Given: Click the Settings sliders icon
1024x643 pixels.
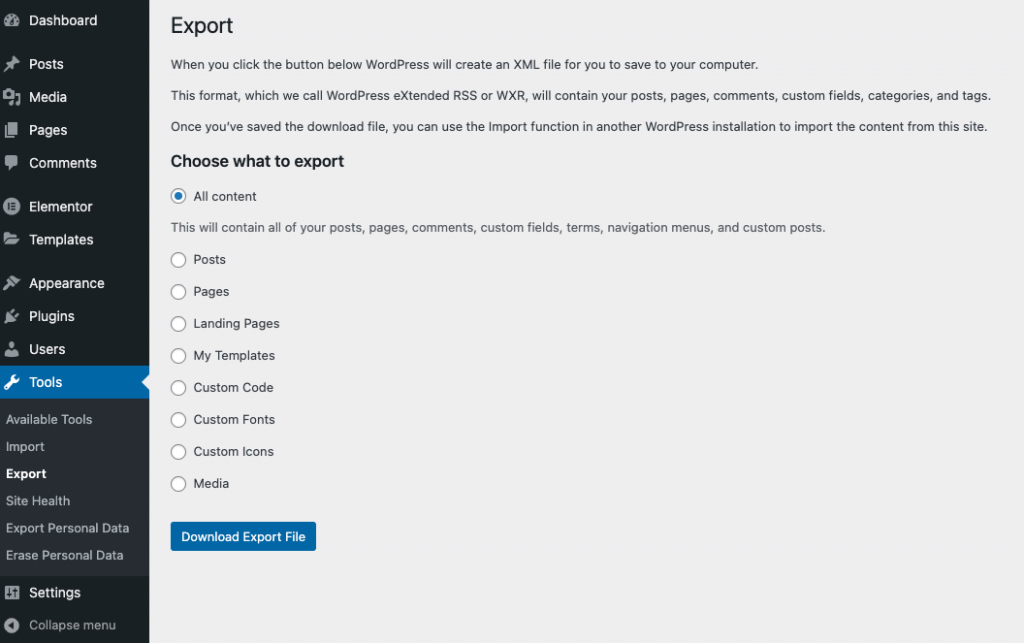Looking at the screenshot, I should click(x=12, y=593).
